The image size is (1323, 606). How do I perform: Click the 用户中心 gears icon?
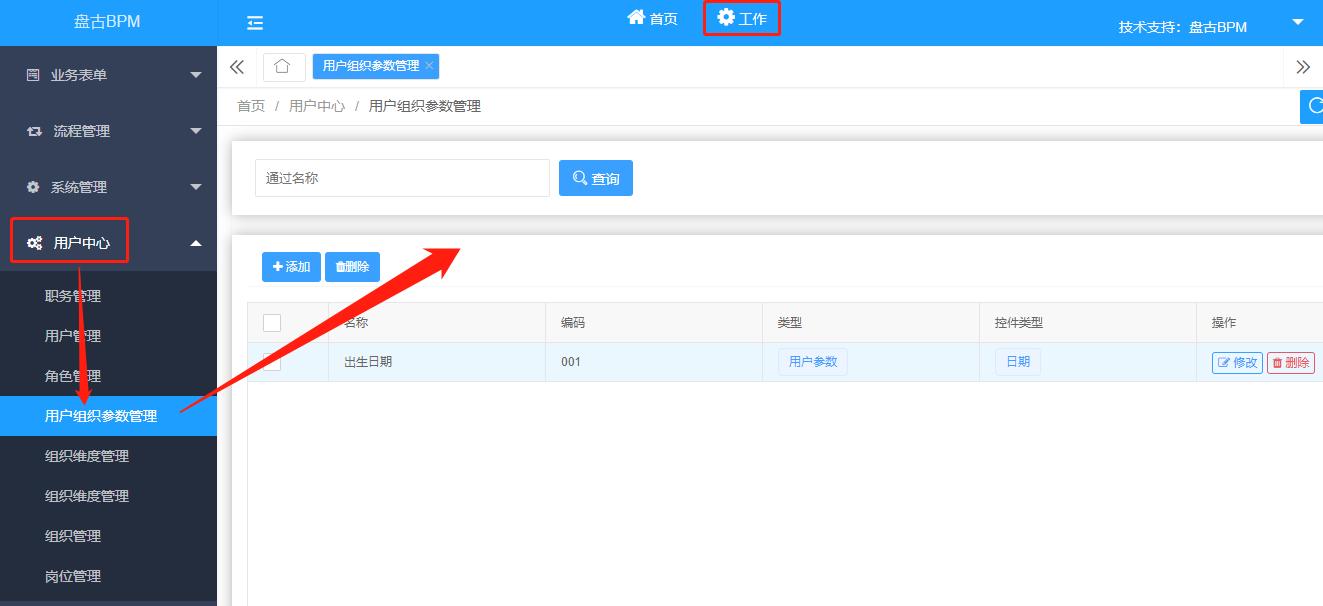pyautogui.click(x=34, y=243)
